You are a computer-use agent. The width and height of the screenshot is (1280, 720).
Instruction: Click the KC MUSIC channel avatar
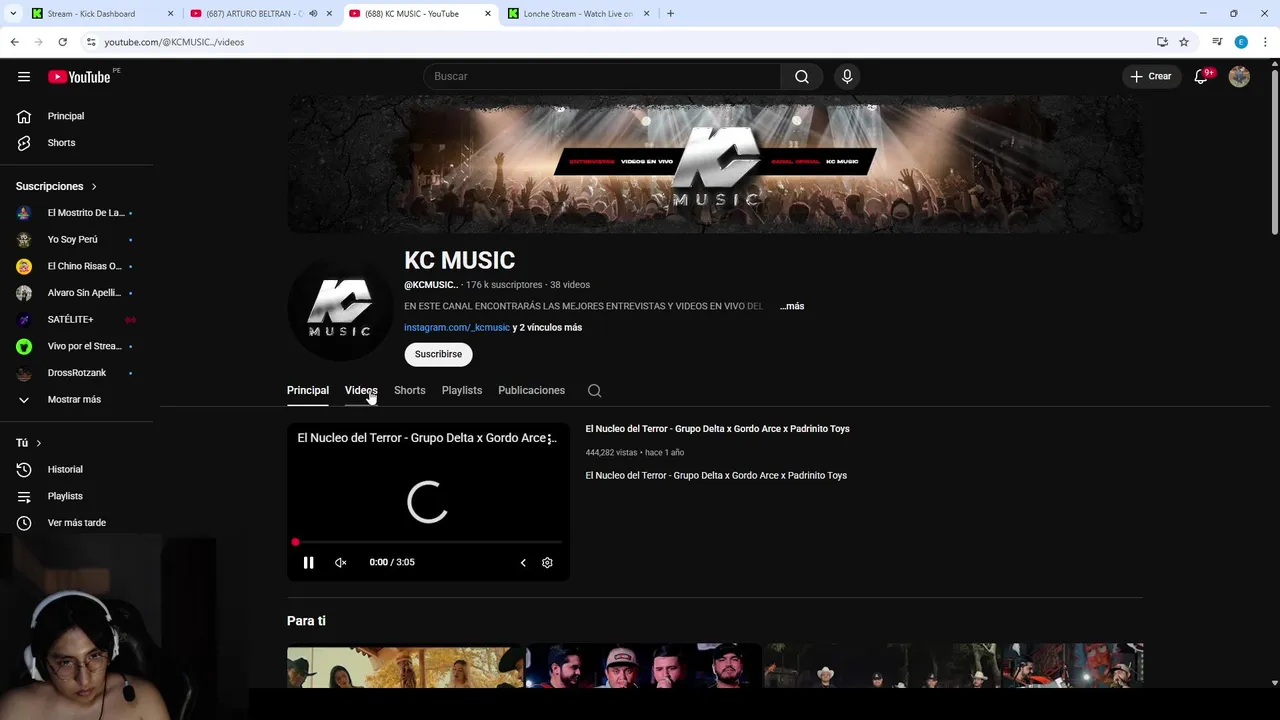340,308
